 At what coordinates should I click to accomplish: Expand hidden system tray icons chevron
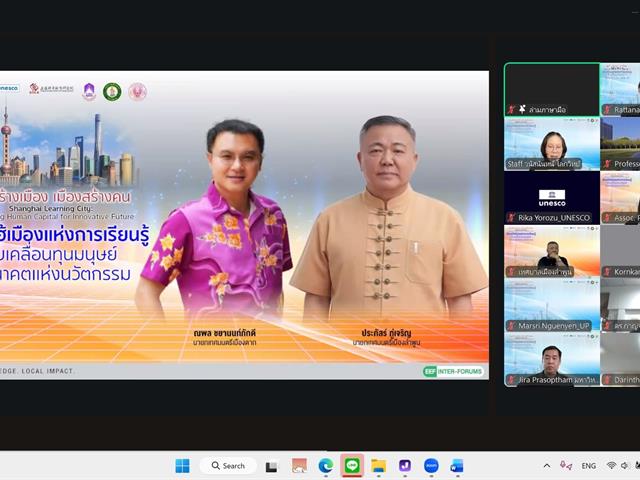[x=546, y=466]
